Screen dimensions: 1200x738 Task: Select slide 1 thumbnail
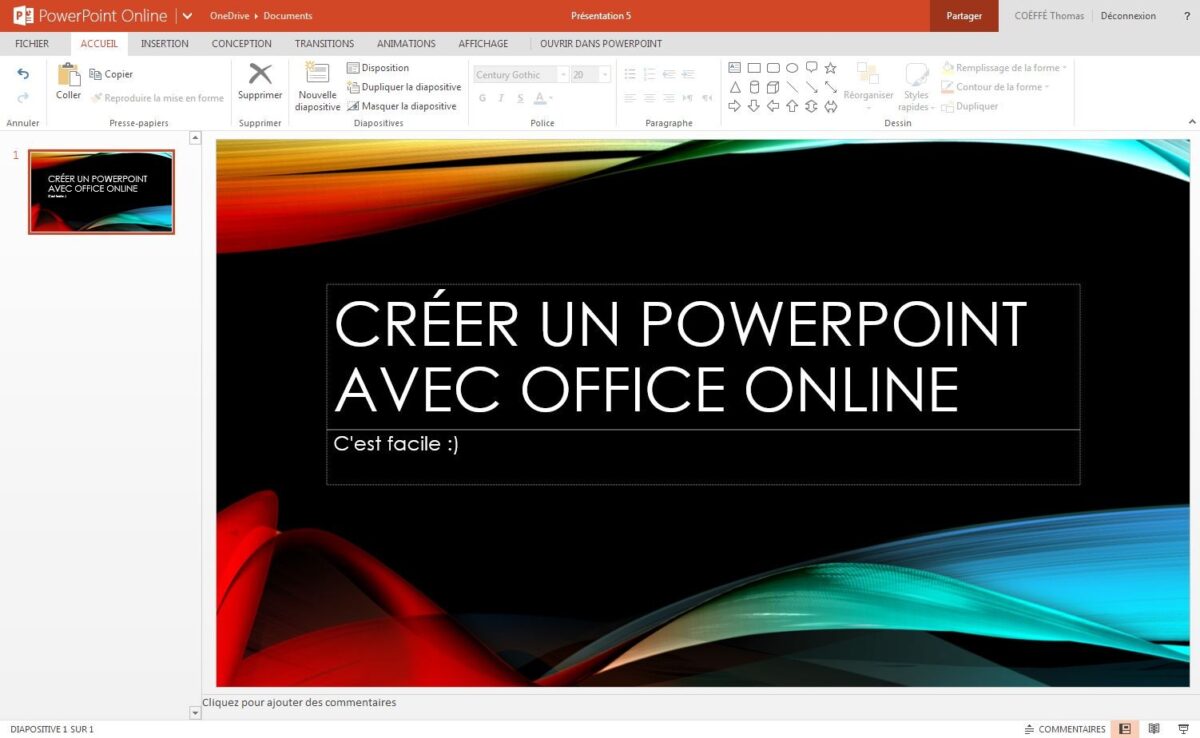coord(101,192)
